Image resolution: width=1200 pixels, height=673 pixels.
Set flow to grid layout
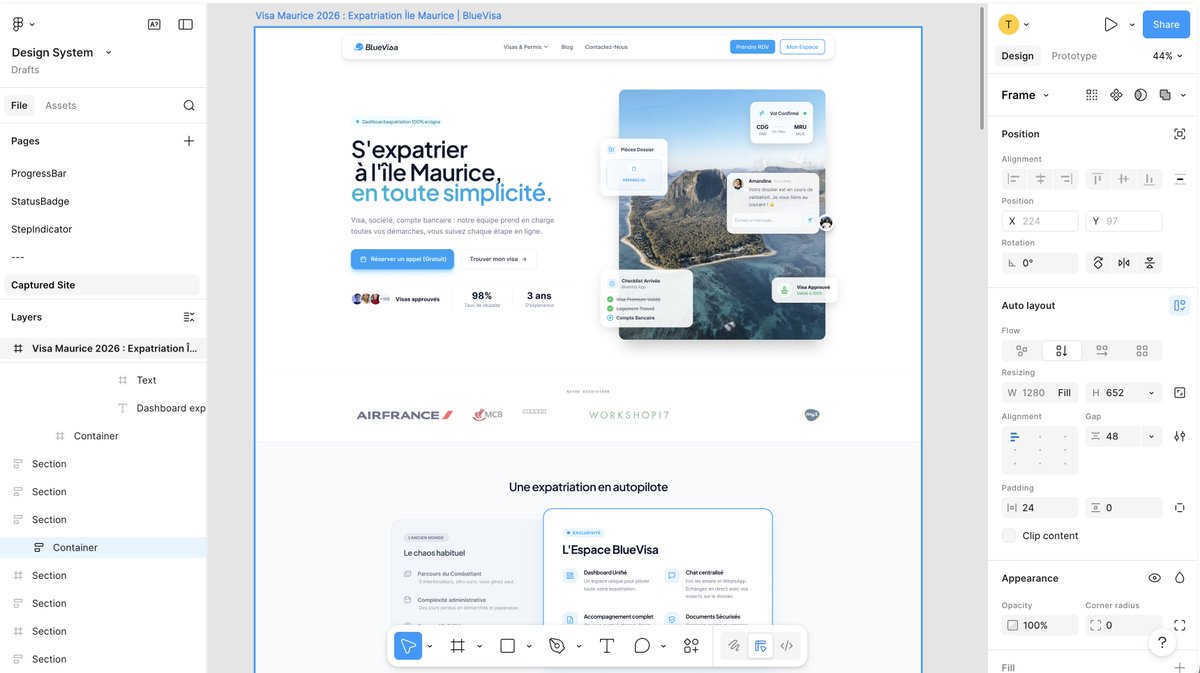[x=1142, y=351]
